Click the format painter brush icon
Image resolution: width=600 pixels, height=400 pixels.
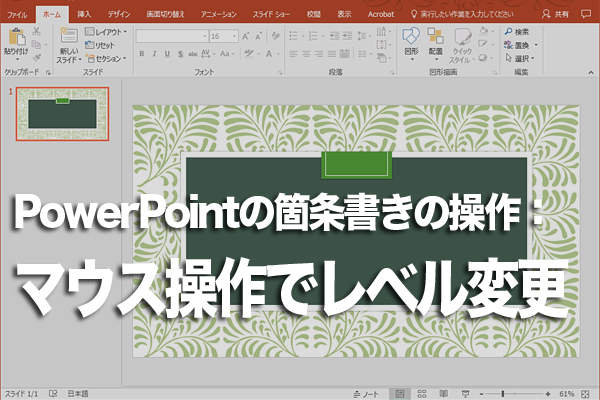coord(37,58)
